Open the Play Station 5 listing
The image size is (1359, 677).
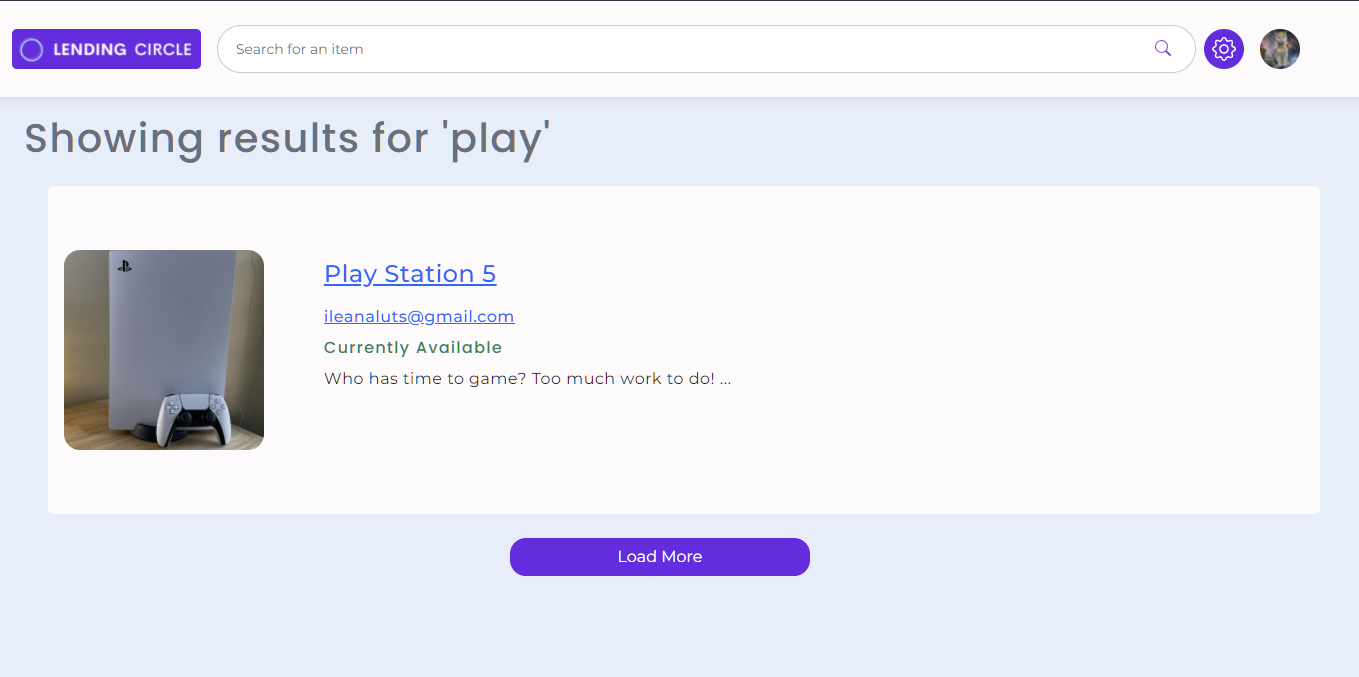click(410, 273)
